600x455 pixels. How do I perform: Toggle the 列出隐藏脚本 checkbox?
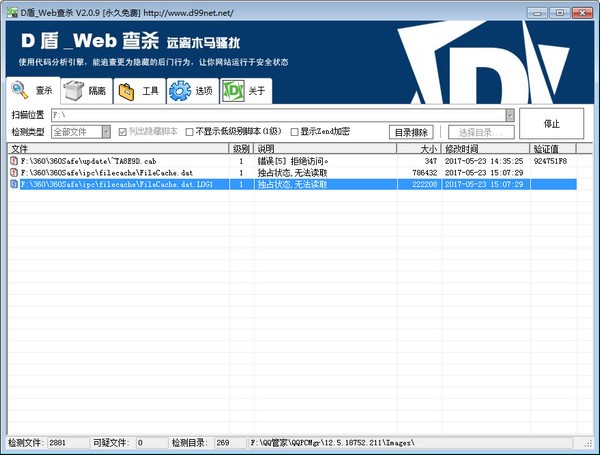pos(123,132)
